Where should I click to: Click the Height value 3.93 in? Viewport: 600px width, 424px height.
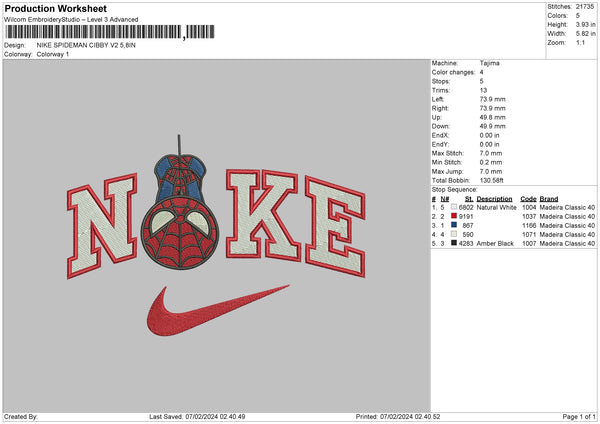[x=585, y=24]
